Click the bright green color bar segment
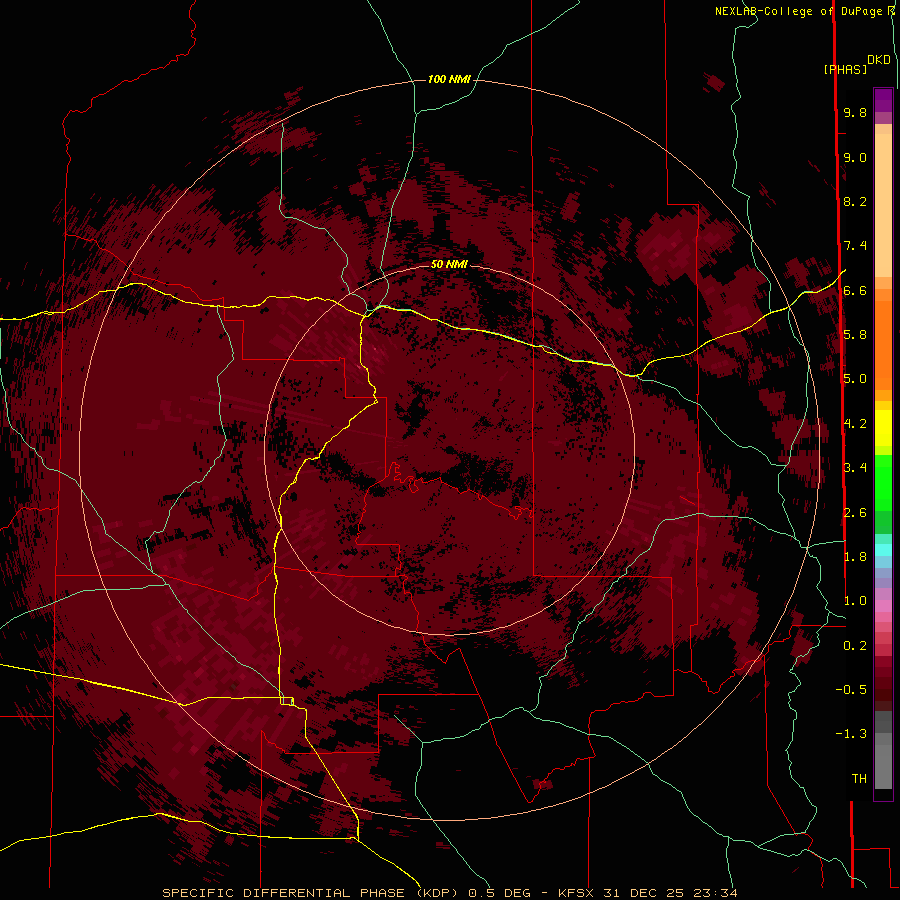 point(883,483)
